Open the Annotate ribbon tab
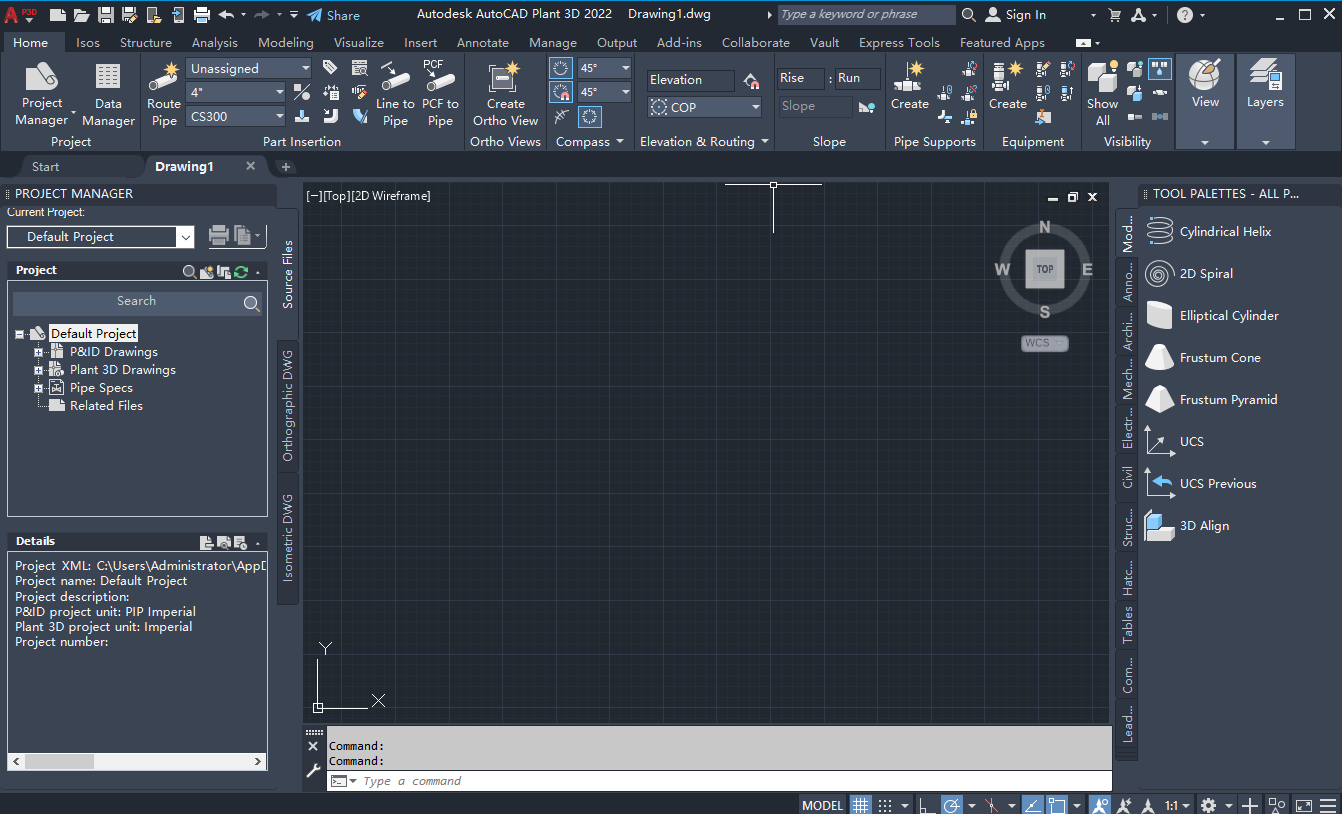 click(x=483, y=42)
